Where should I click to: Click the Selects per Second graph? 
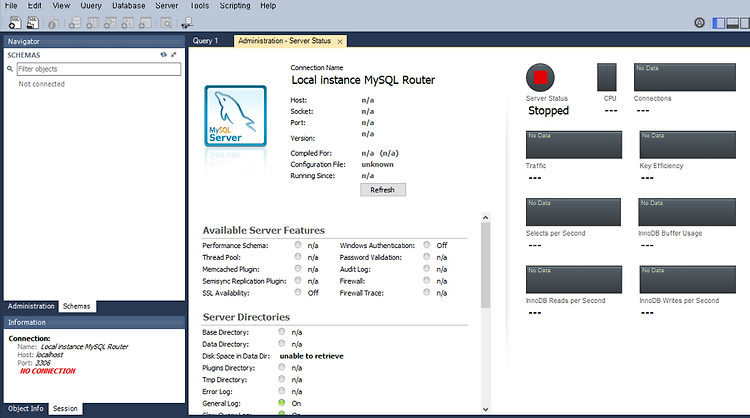click(x=573, y=212)
